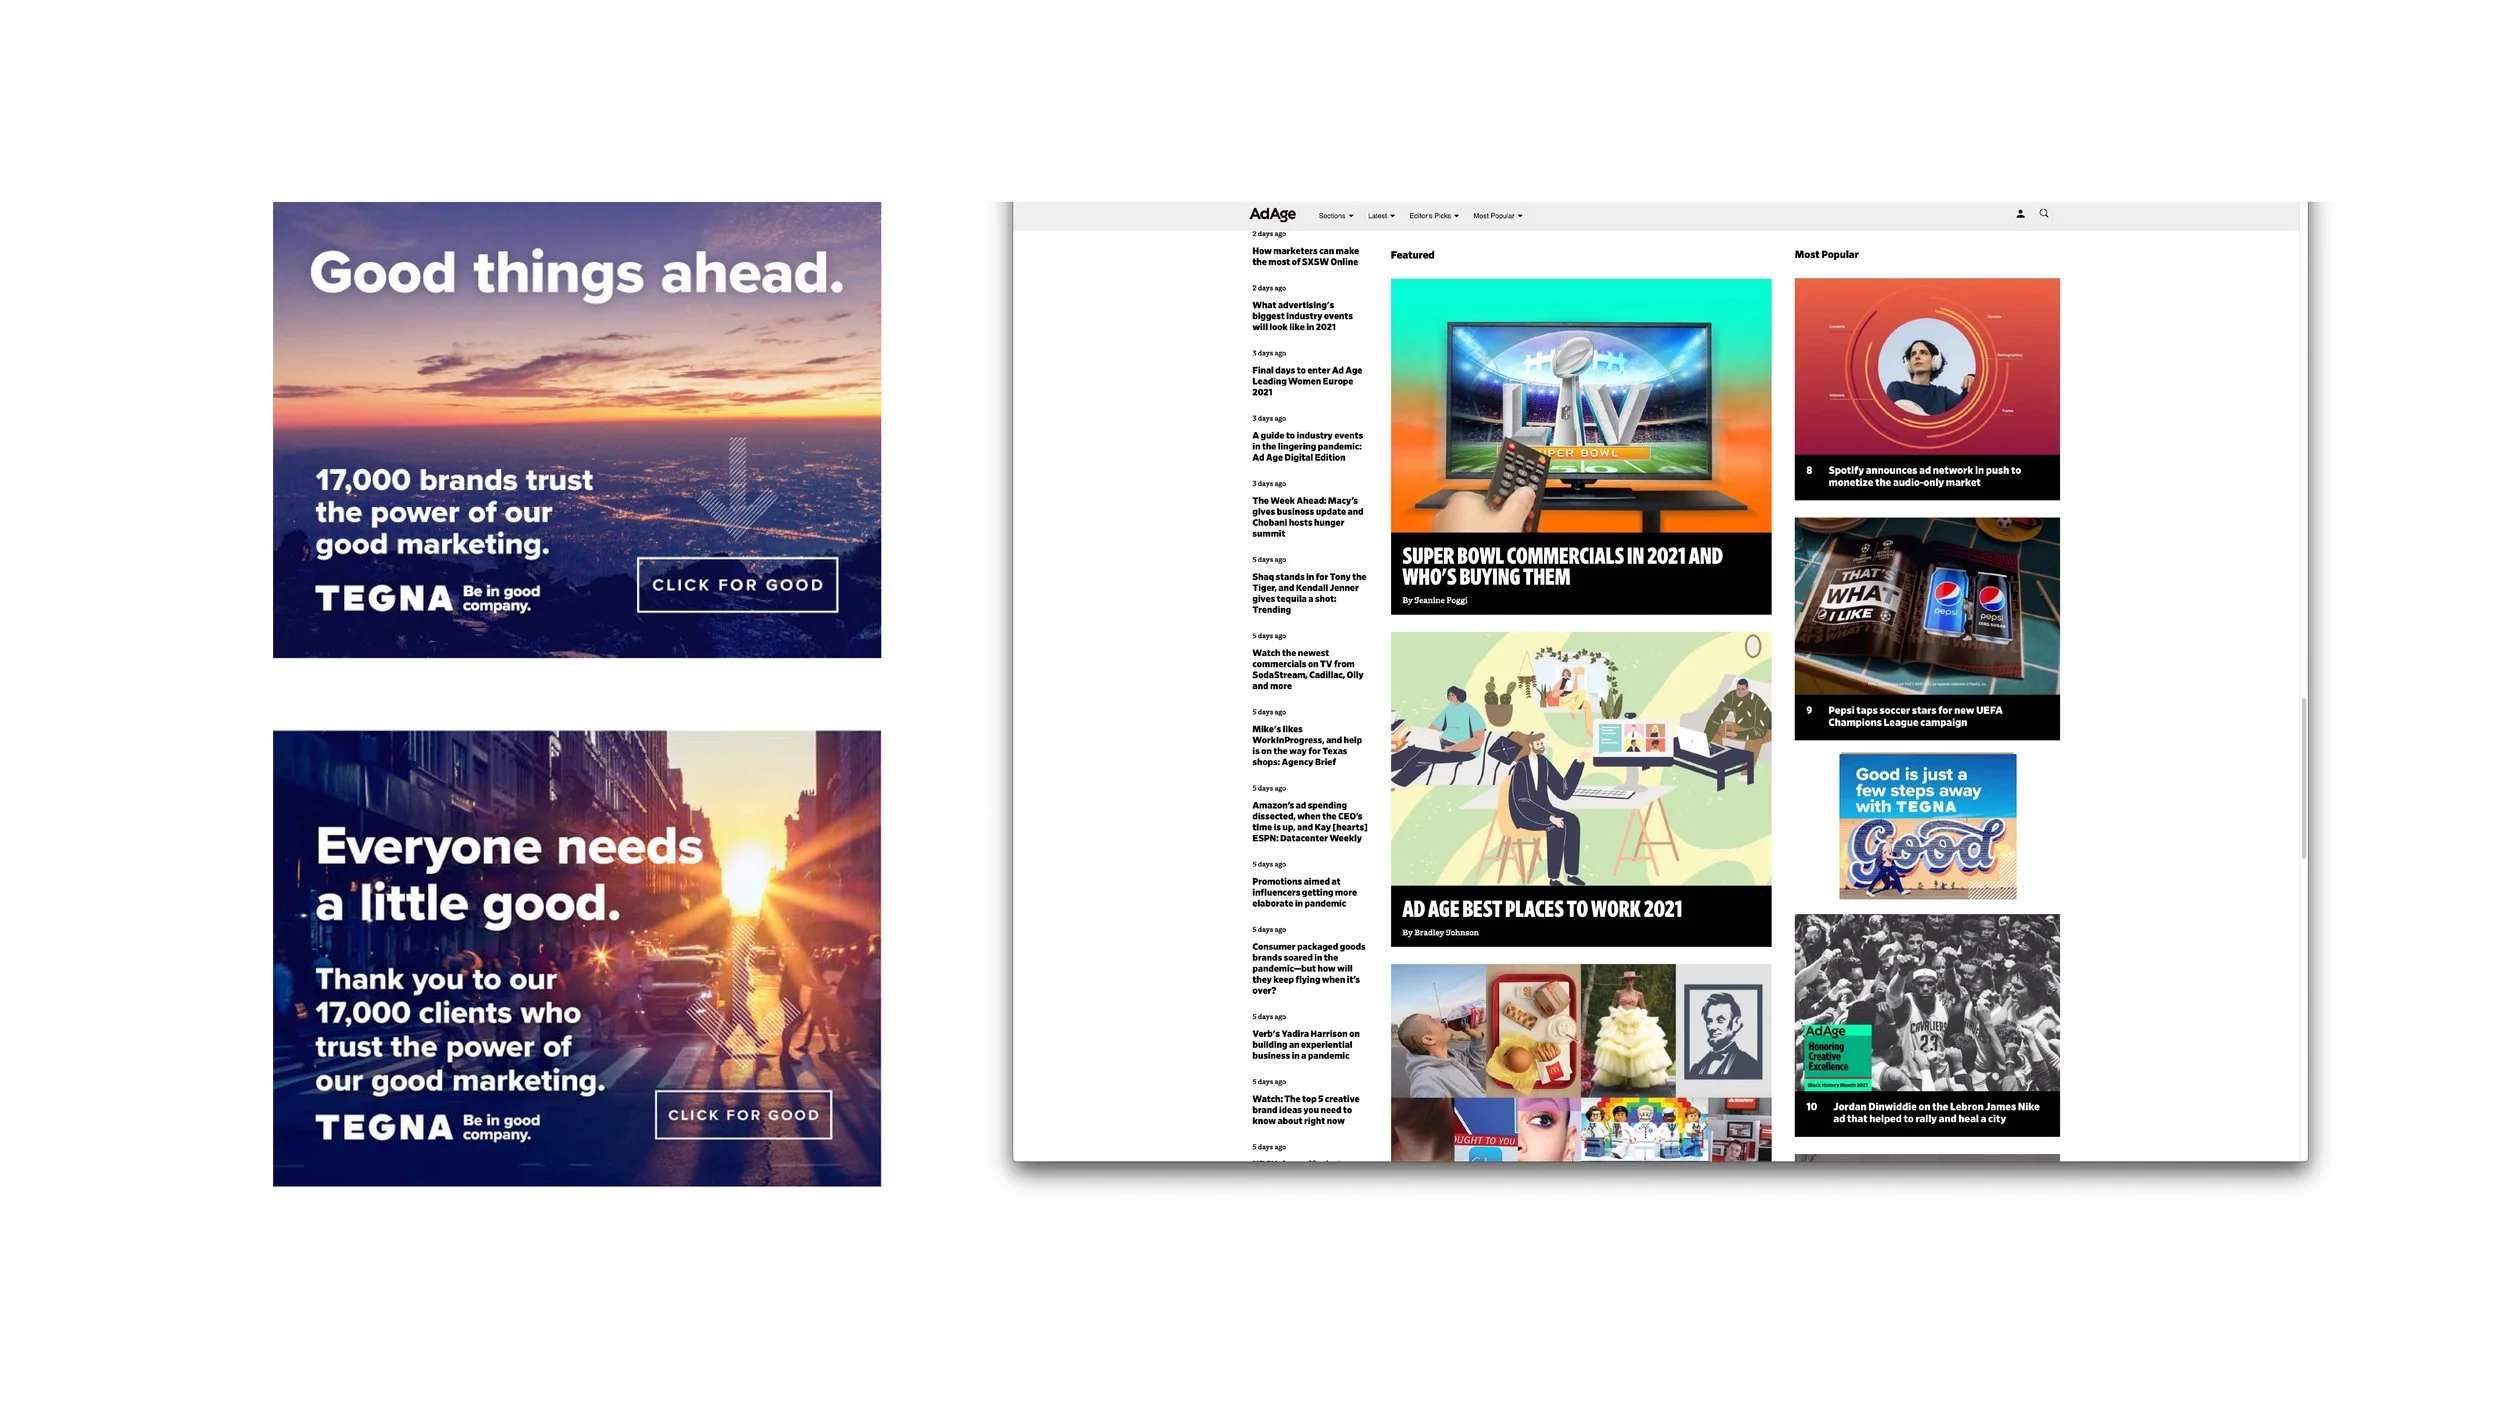Open 'Promotions aimed at influencers getting more elaborate' article
The height and width of the screenshot is (1406, 2500).
coord(1305,892)
